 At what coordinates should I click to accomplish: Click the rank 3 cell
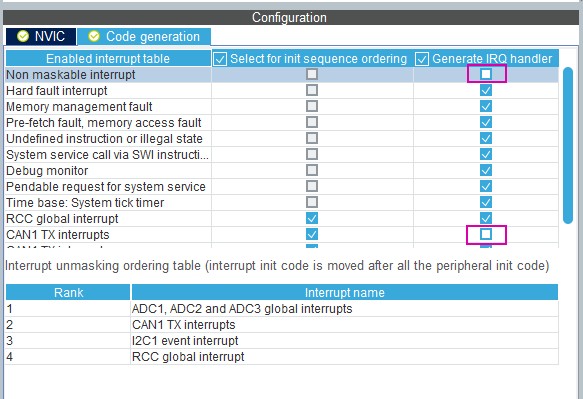(x=68, y=341)
